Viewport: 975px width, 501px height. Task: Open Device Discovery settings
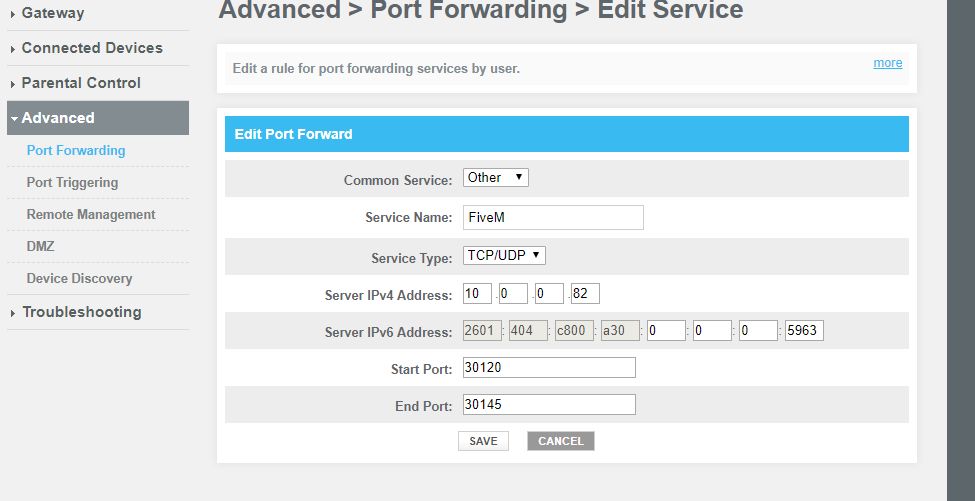pos(80,278)
